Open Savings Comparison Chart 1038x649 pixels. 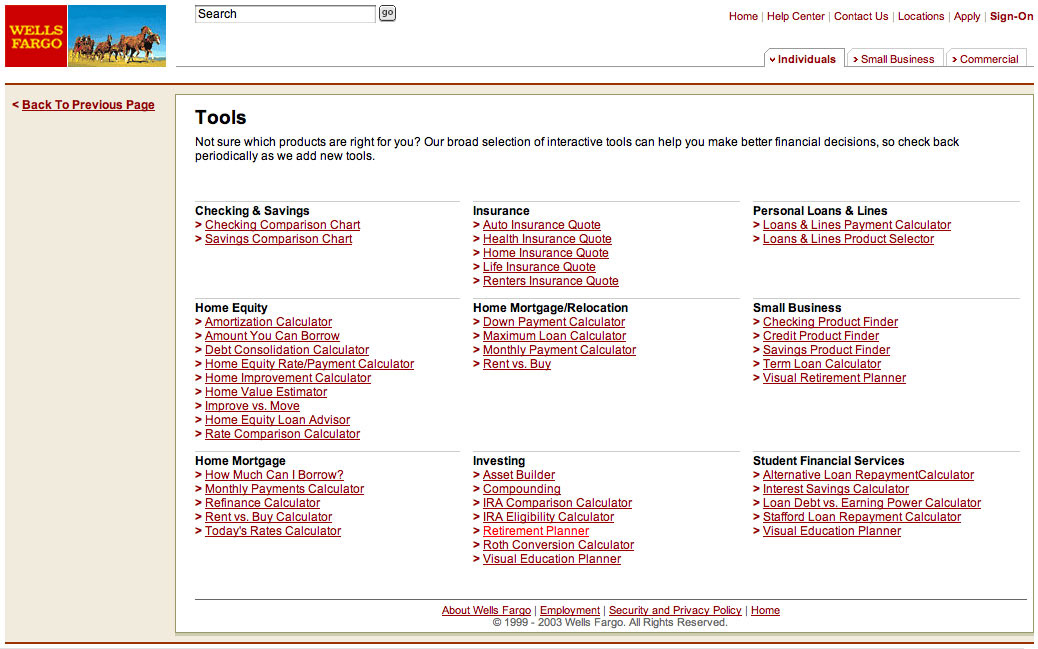278,239
